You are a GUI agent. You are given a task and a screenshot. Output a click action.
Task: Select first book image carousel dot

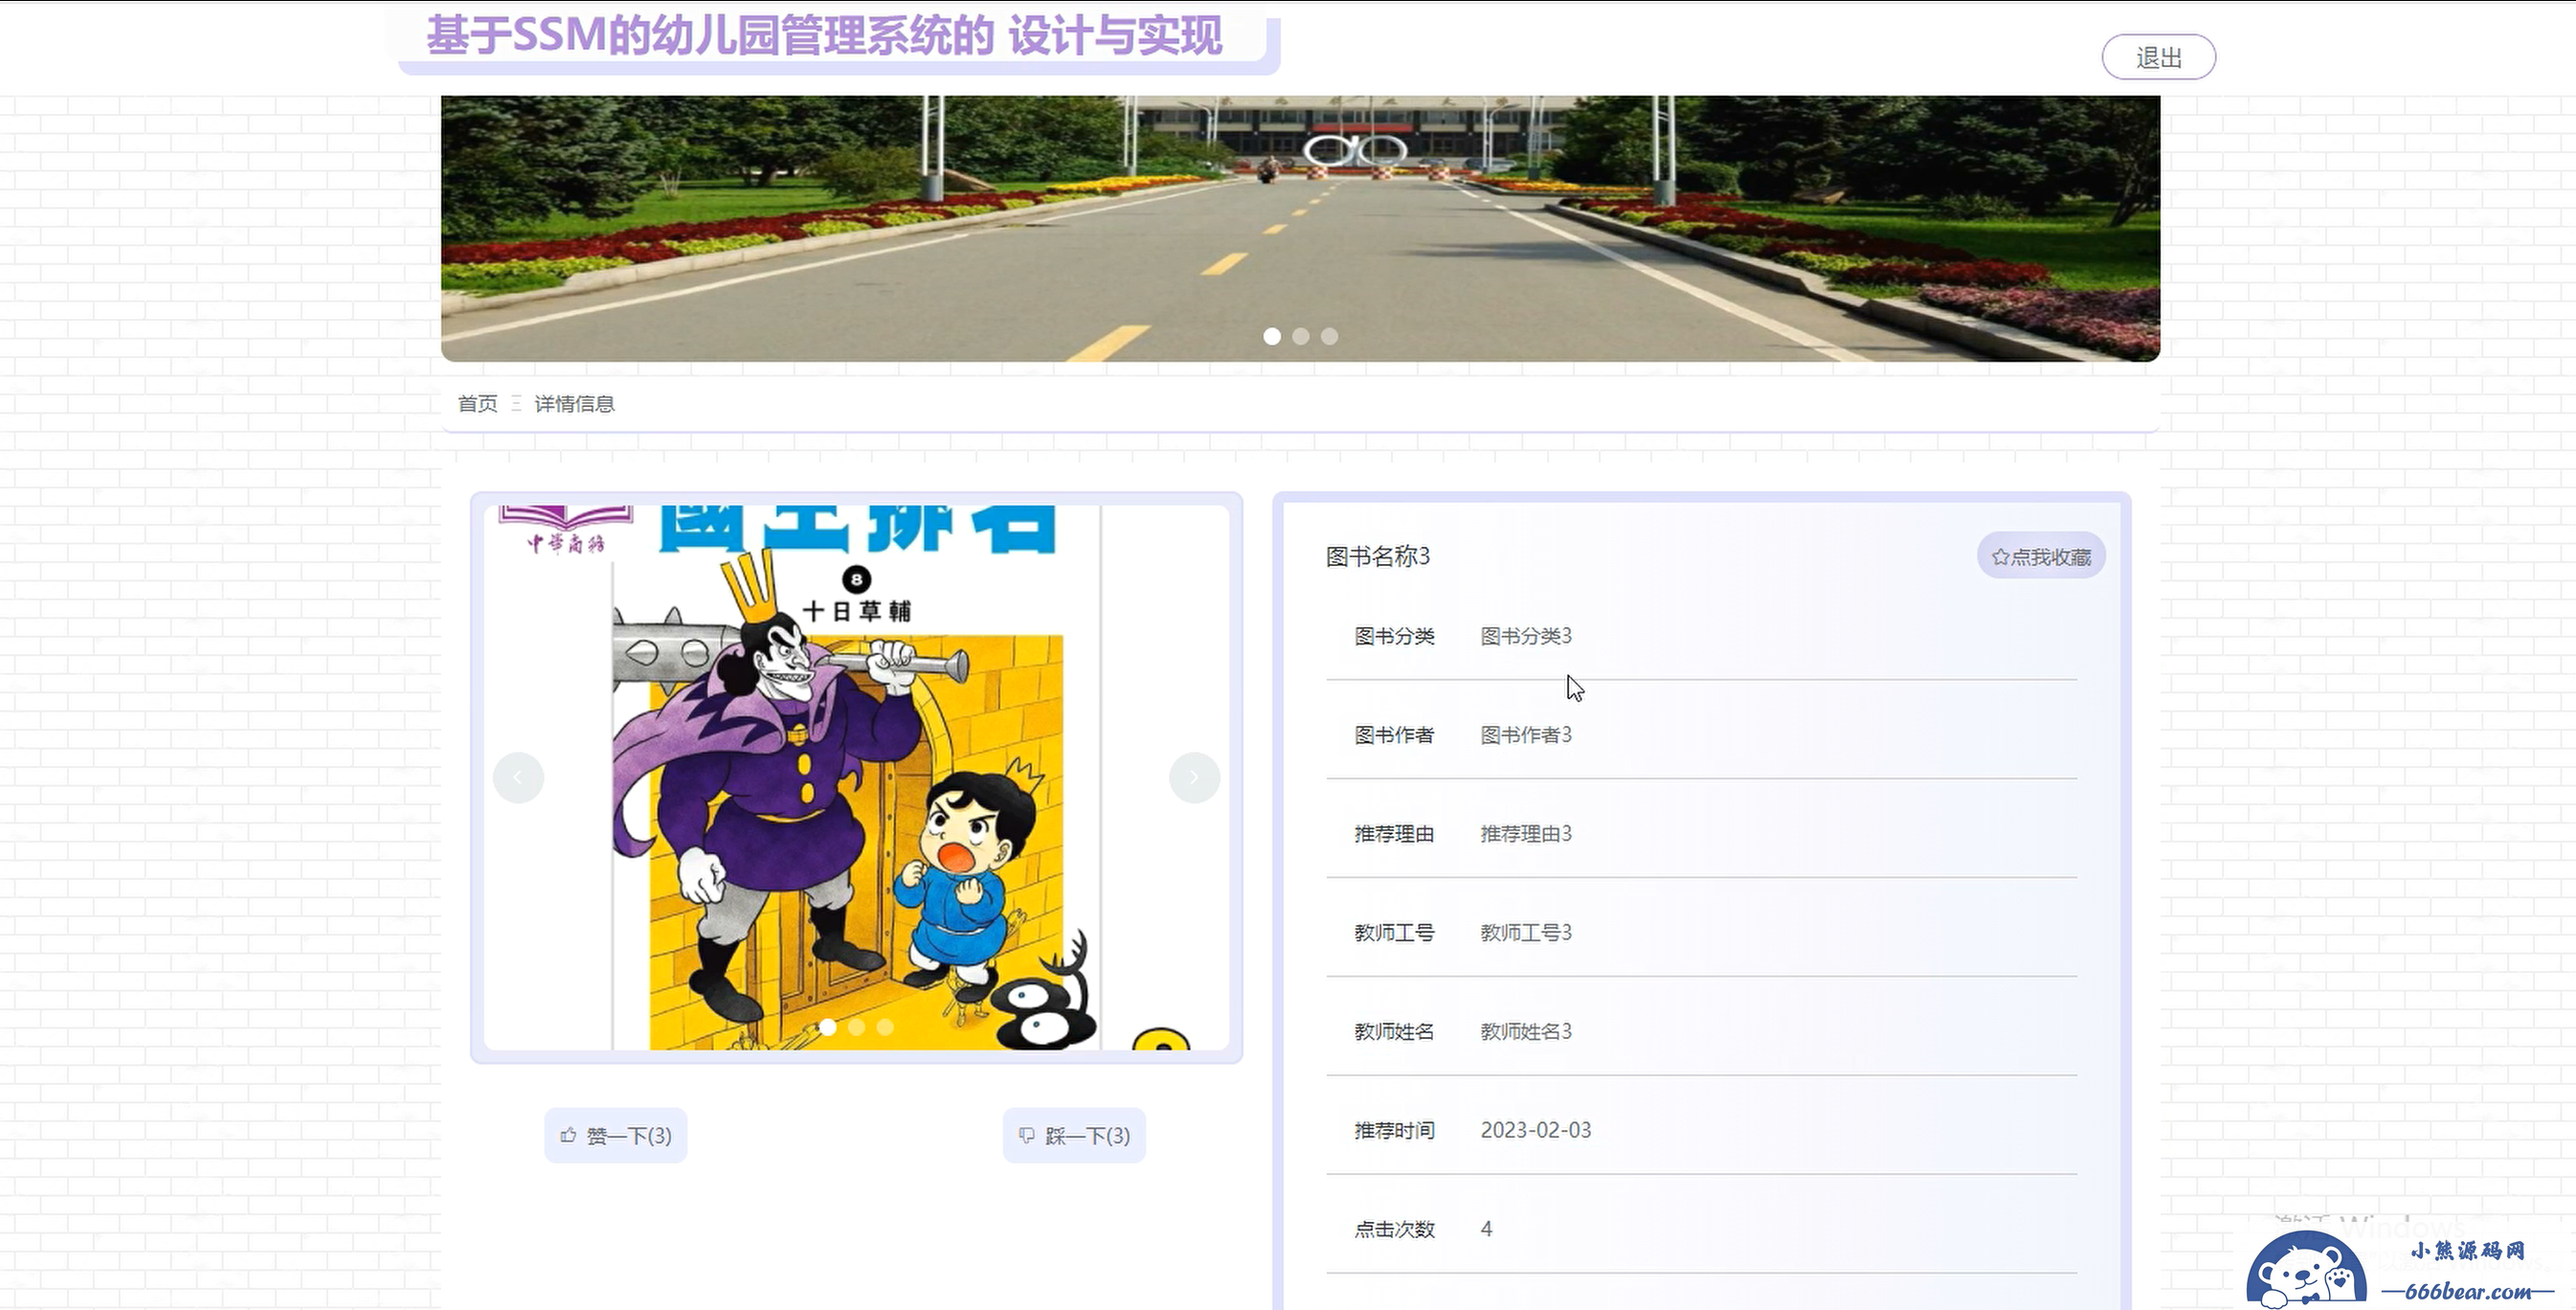(828, 1027)
